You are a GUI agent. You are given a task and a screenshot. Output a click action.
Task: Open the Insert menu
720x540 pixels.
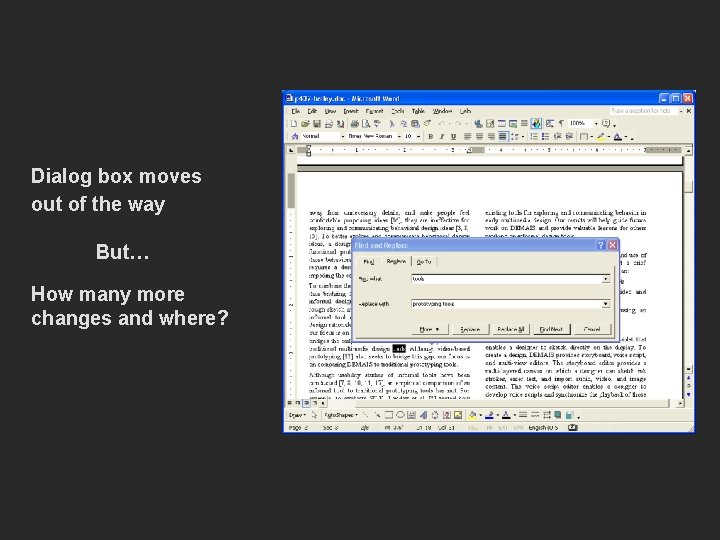[x=350, y=111]
